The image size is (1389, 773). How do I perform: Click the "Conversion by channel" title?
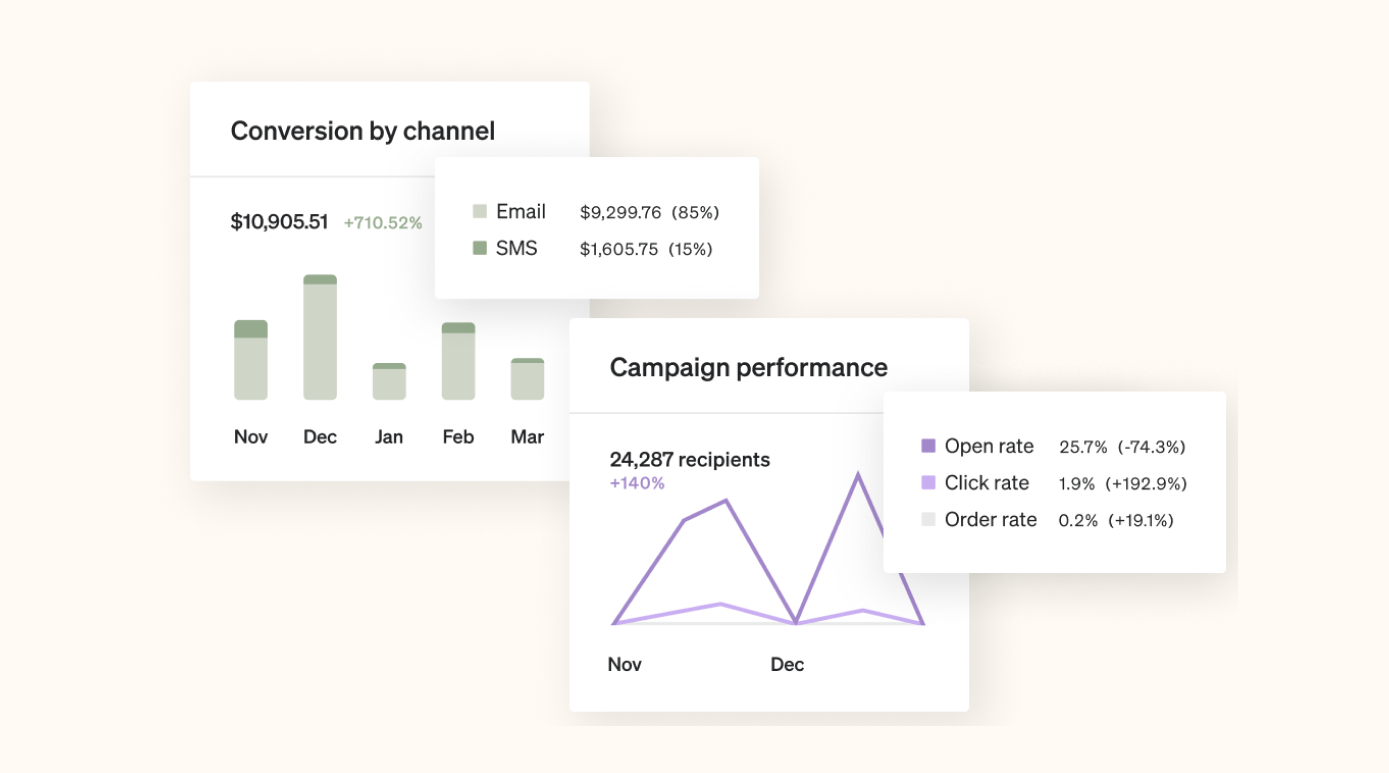[363, 131]
